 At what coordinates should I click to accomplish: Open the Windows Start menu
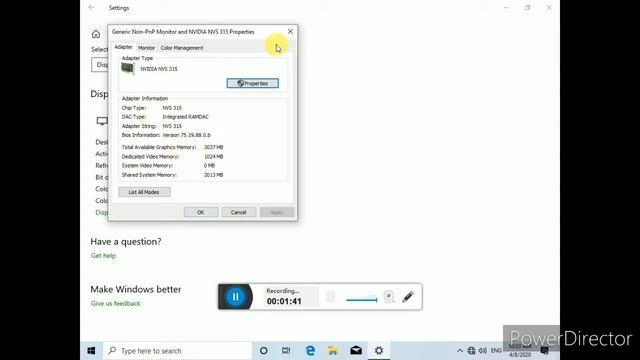tap(91, 351)
